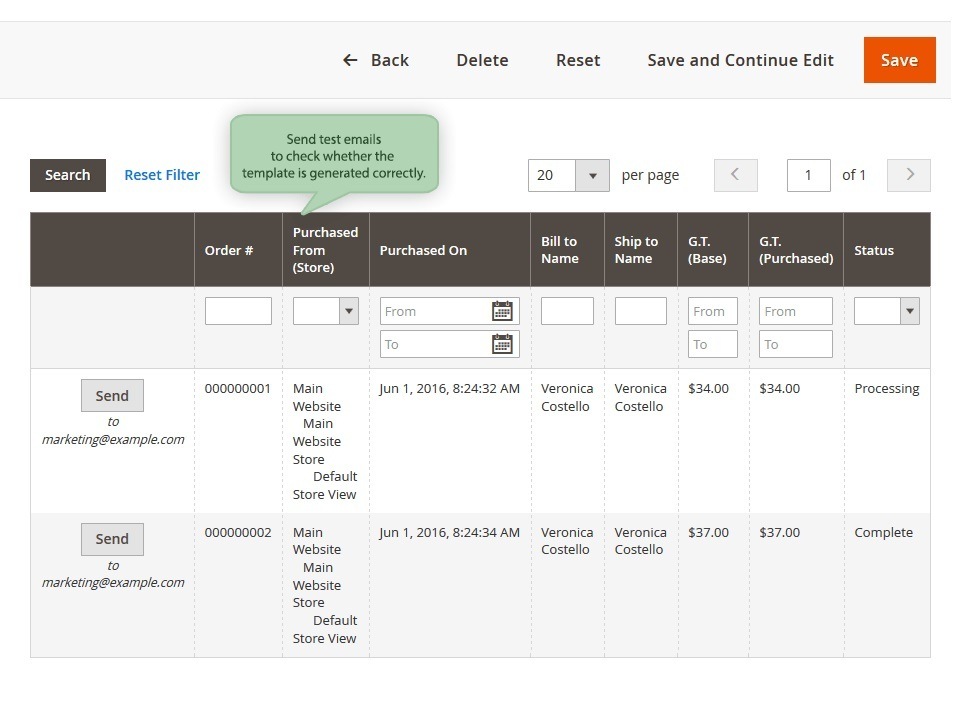This screenshot has height=704, width=960.
Task: Send test email for order 000000001
Action: [x=112, y=395]
